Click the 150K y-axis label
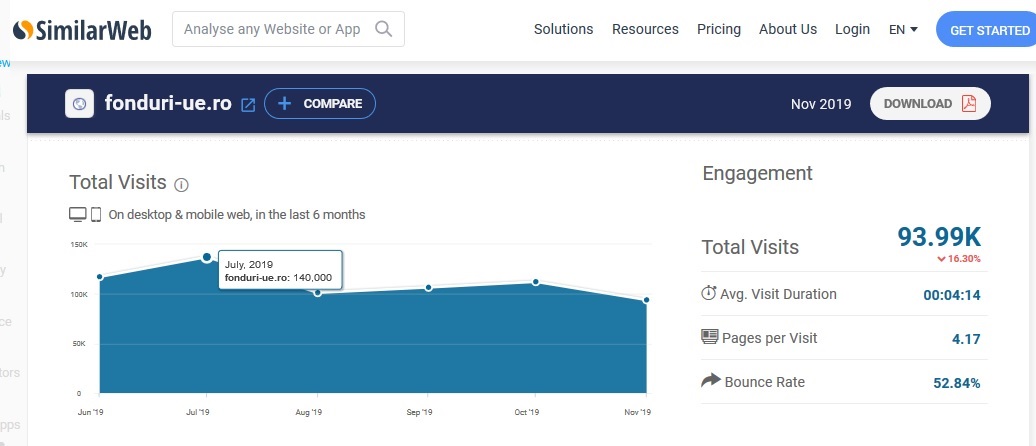Viewport: 1036px width, 446px height. coord(79,244)
